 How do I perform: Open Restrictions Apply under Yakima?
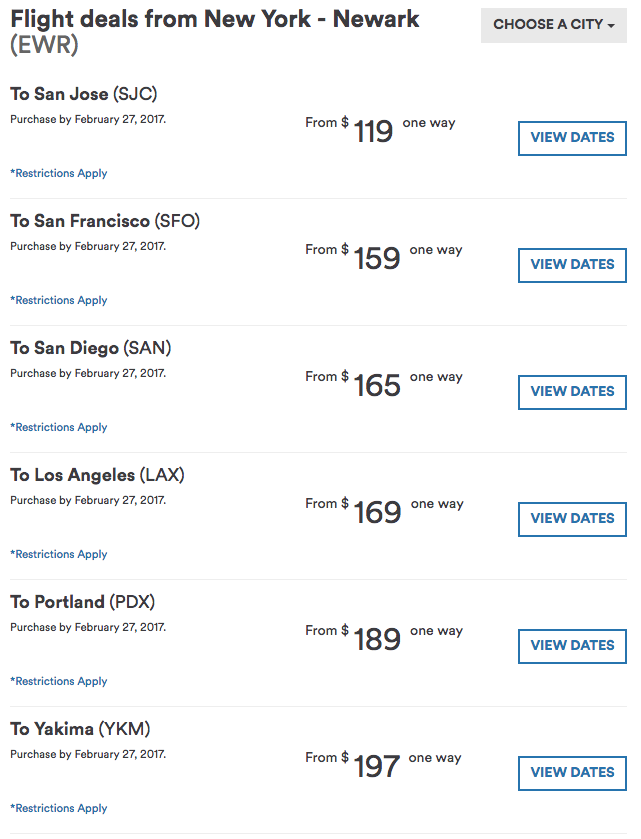tap(59, 809)
